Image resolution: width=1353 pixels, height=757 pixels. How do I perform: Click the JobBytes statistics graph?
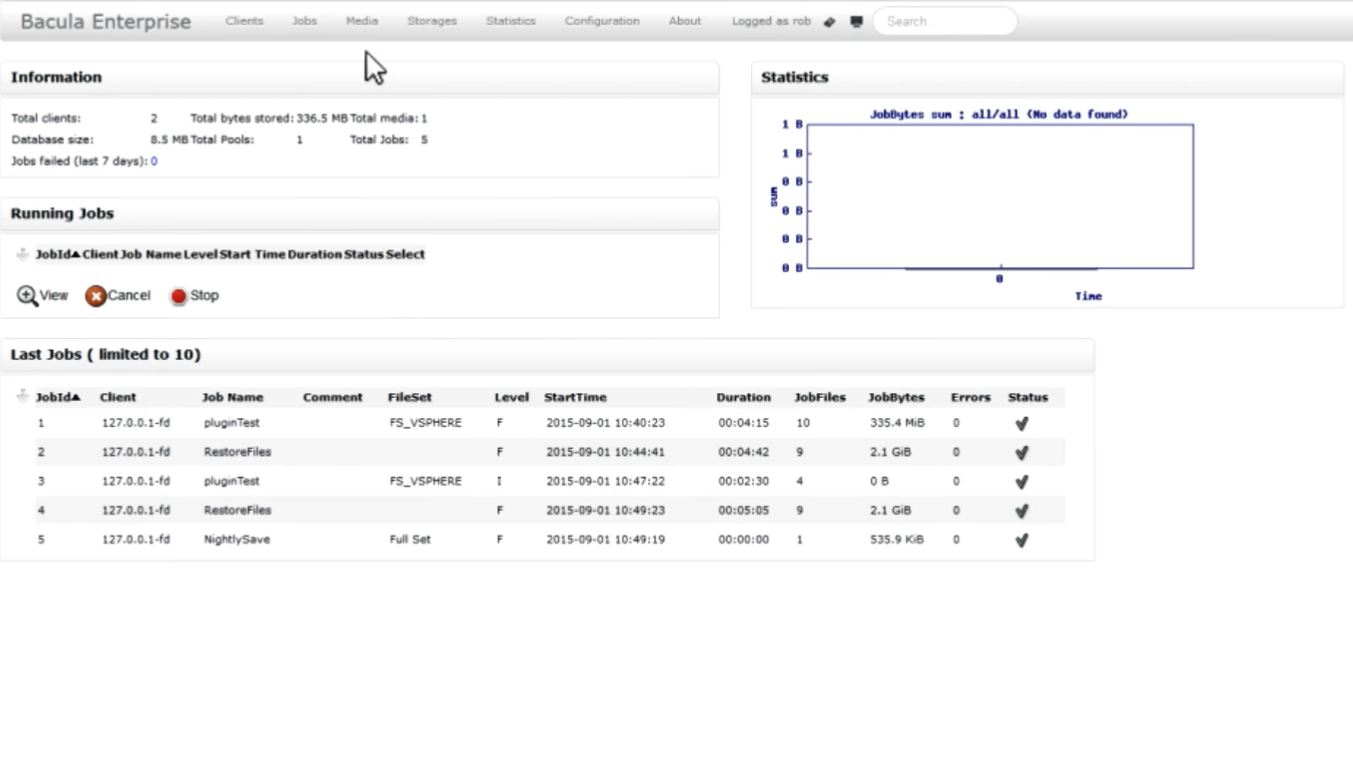pyautogui.click(x=999, y=196)
